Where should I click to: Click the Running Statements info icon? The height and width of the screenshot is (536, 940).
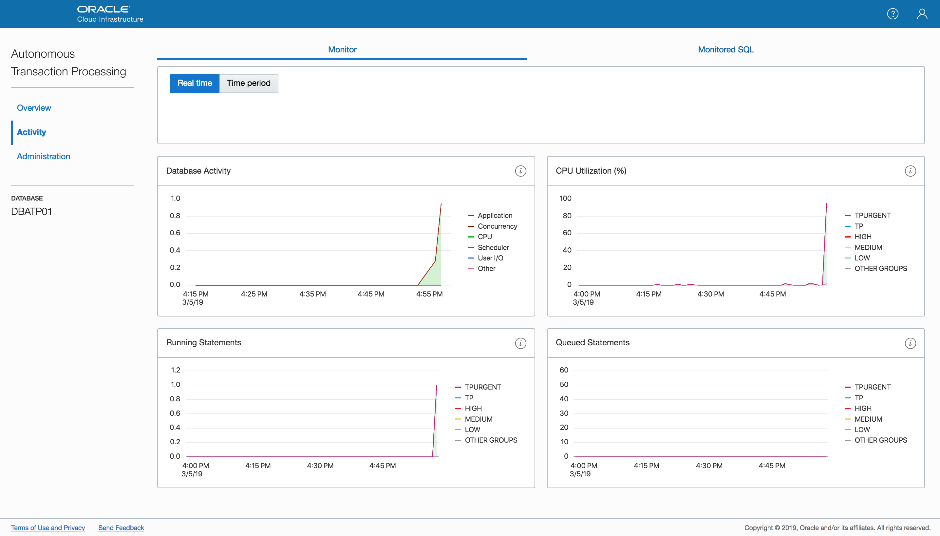click(520, 343)
